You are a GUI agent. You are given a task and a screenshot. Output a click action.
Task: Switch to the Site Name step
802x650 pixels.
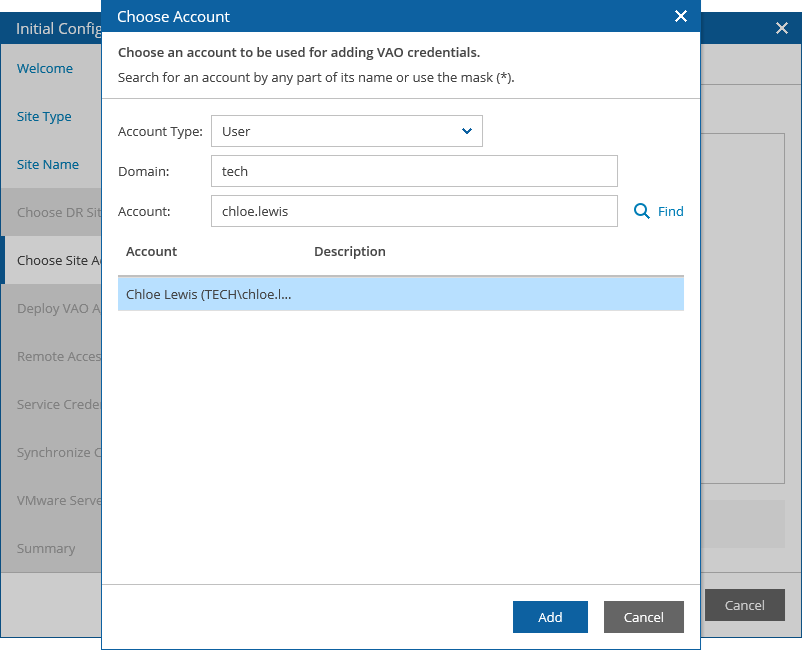click(x=48, y=165)
